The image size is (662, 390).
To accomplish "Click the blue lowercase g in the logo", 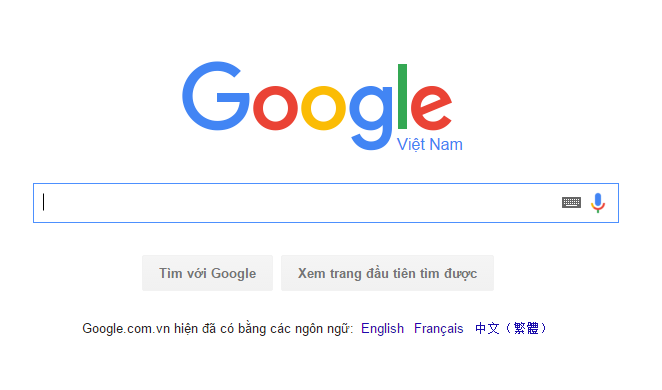I will tap(371, 117).
